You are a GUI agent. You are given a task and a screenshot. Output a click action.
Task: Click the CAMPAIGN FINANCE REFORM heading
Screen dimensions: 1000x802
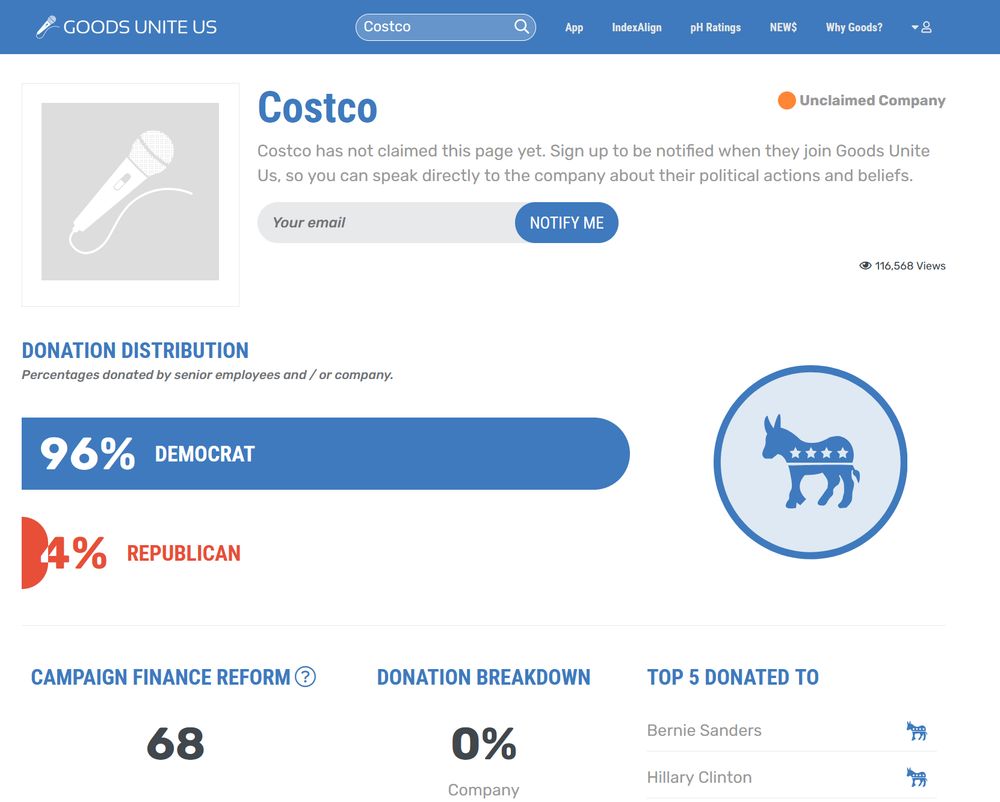point(161,677)
